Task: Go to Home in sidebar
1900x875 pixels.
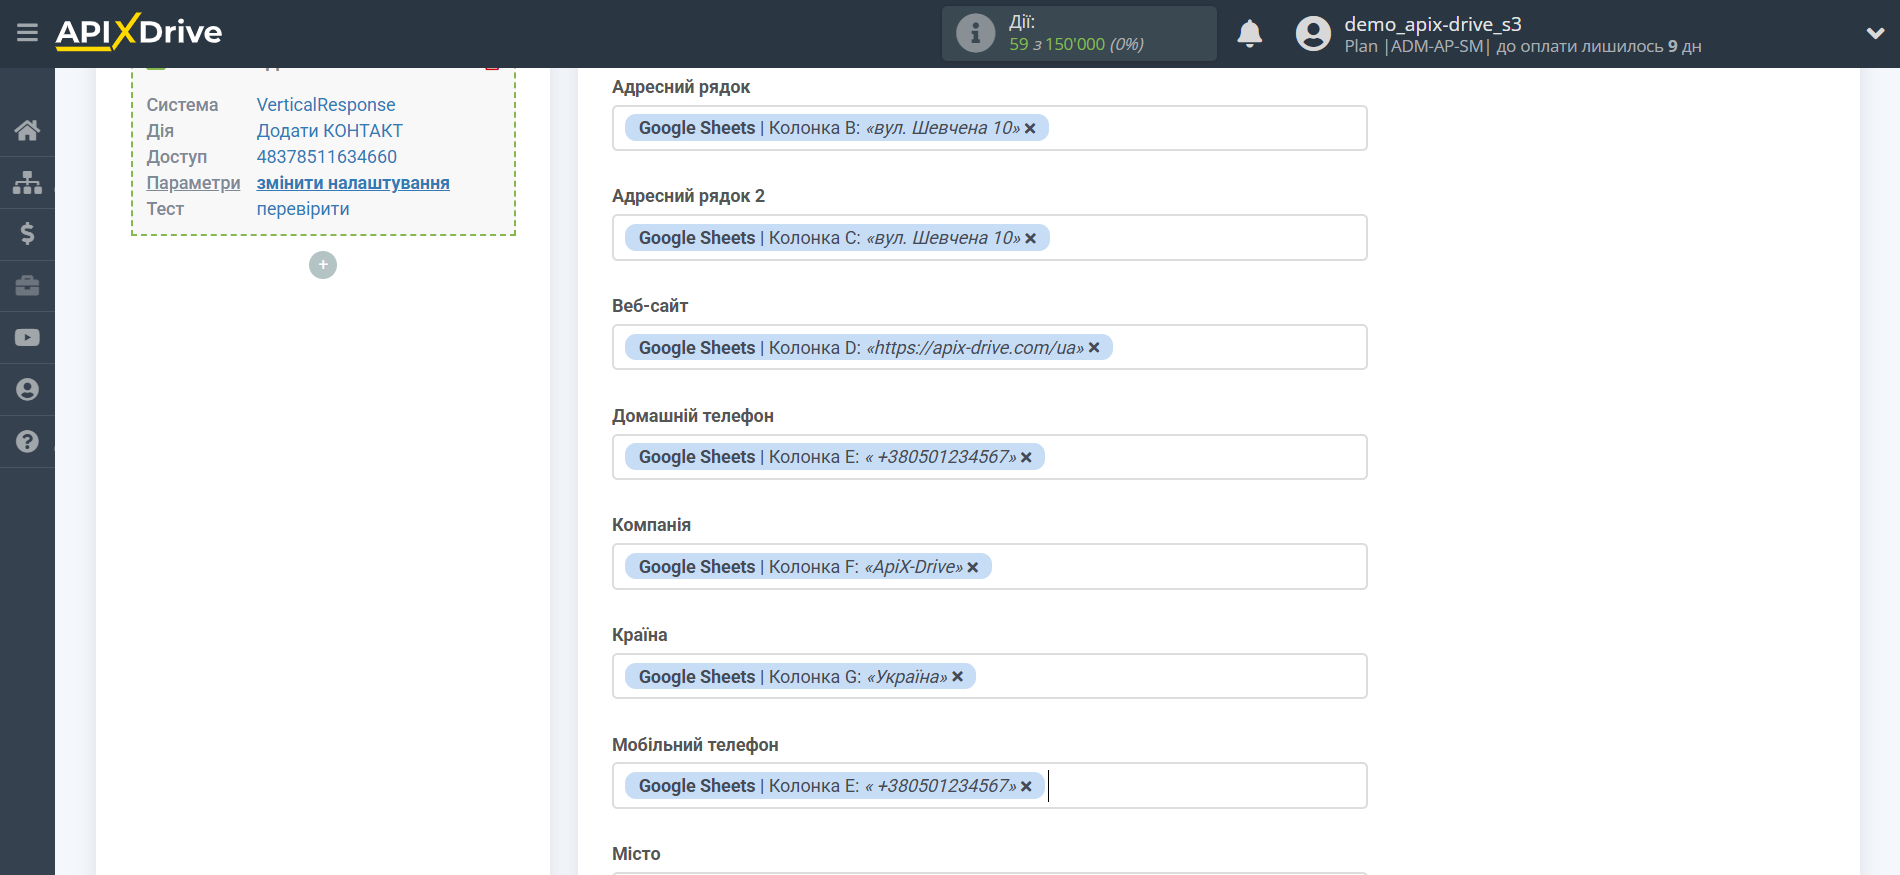Action: tap(27, 130)
